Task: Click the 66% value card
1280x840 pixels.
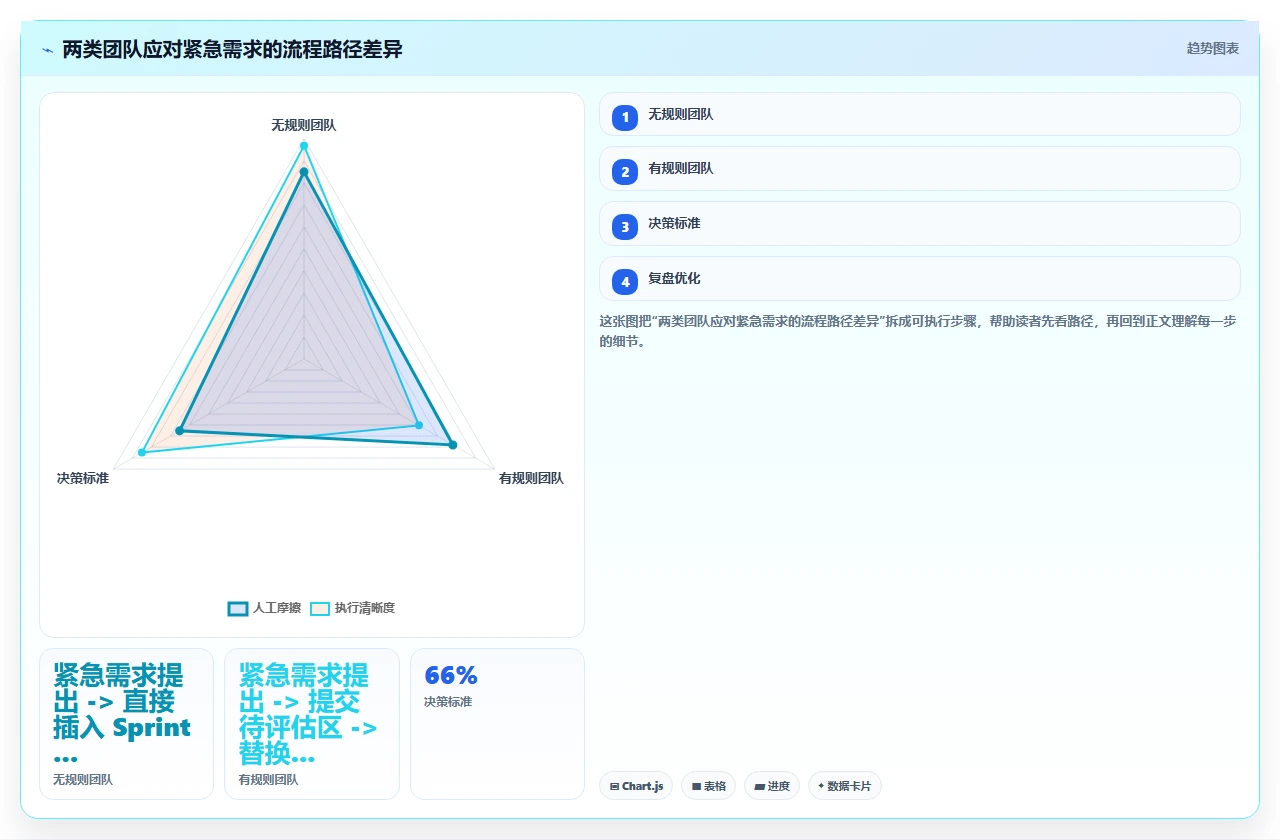Action: point(497,724)
